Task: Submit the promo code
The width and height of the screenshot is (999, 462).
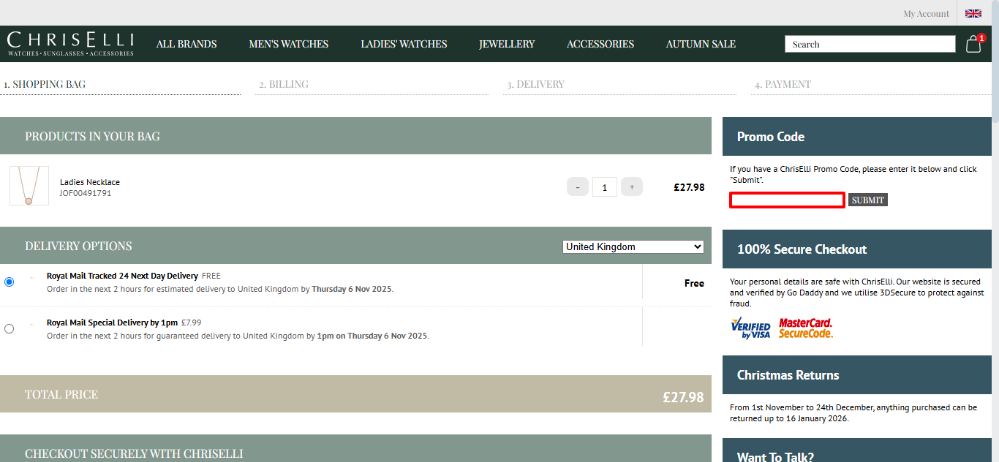Action: [868, 200]
